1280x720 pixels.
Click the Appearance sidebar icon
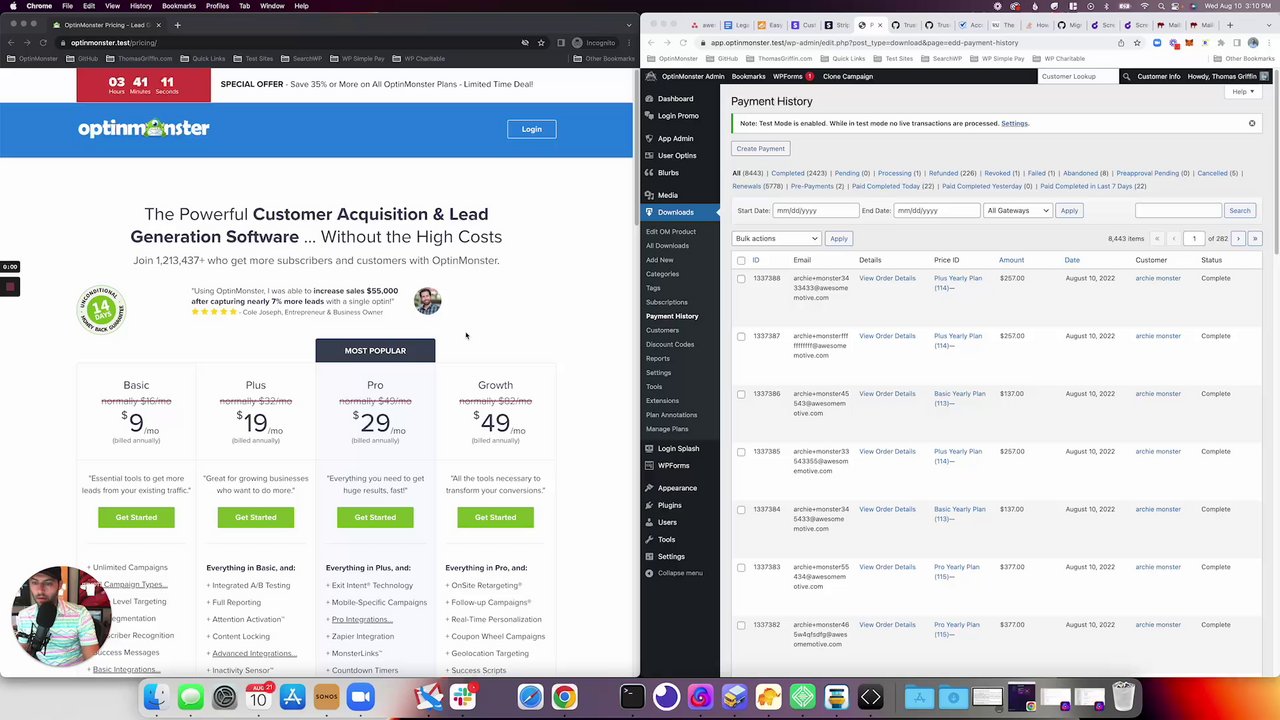(649, 488)
